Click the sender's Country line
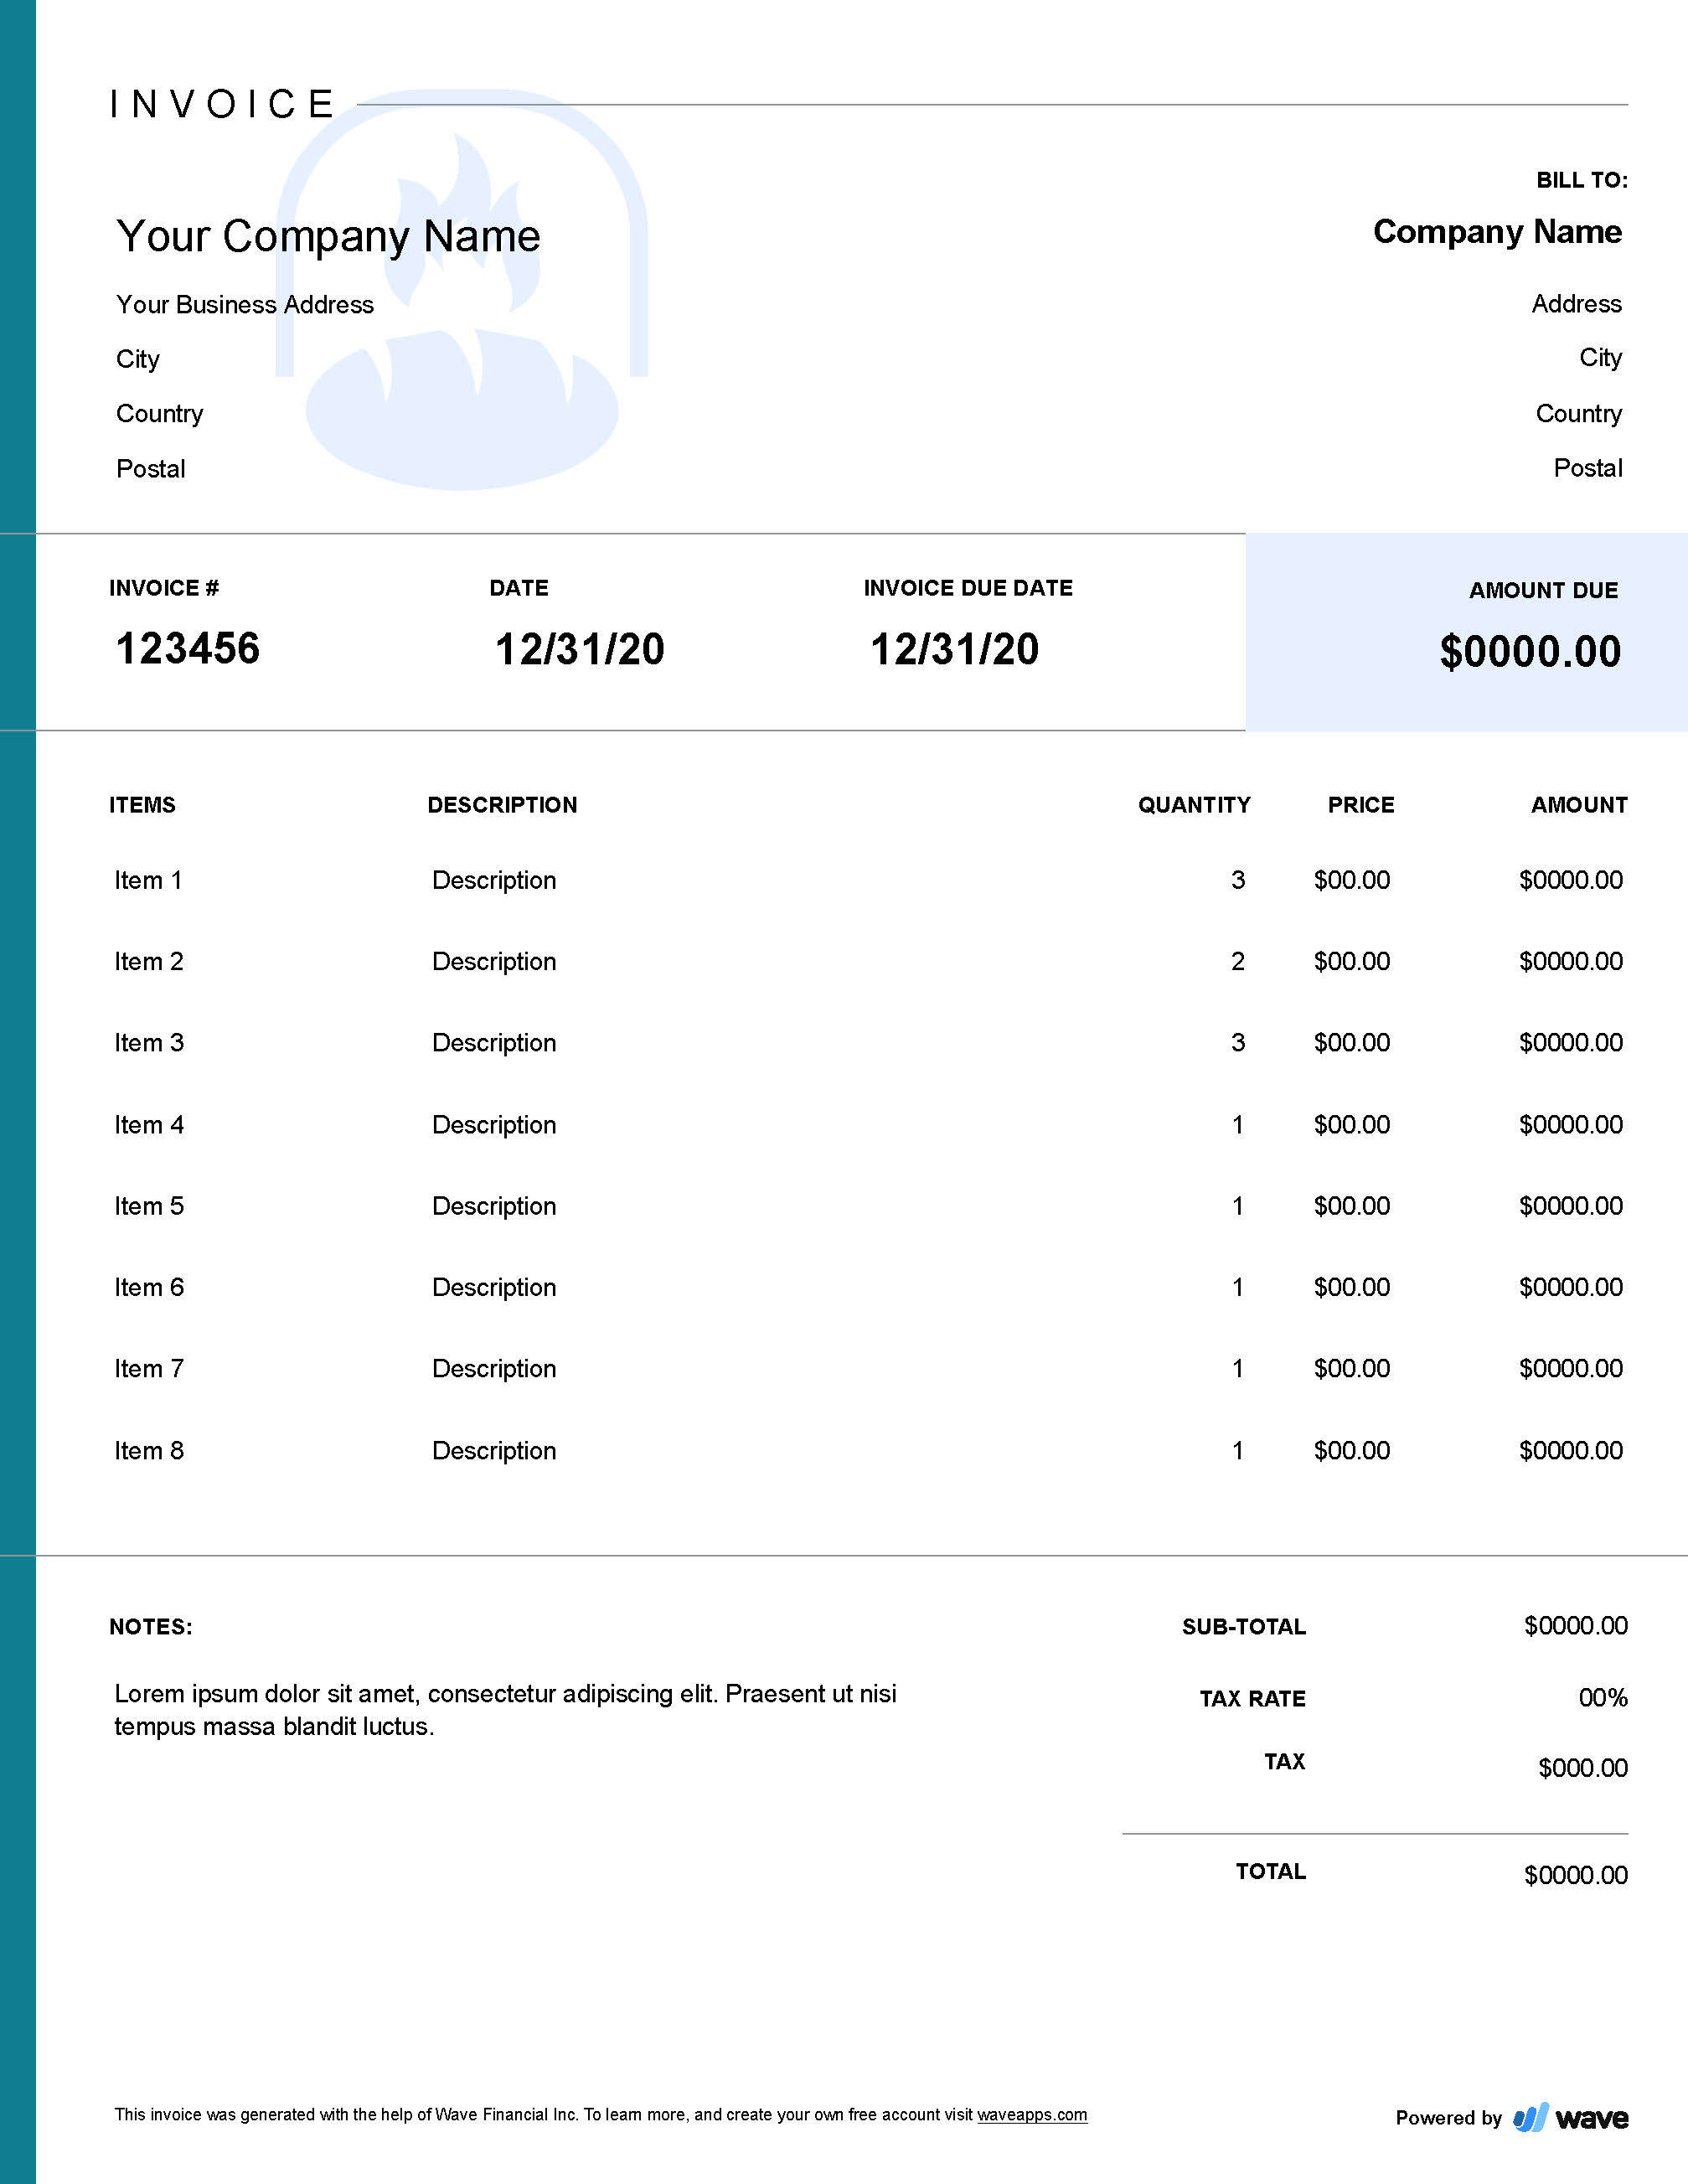 pyautogui.click(x=160, y=414)
